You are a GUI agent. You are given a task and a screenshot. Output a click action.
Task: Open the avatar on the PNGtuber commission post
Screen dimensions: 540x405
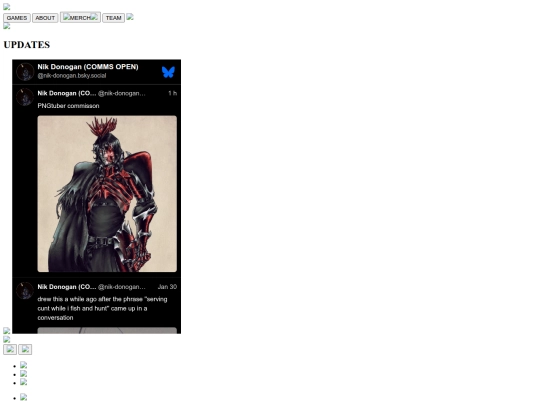point(25,97)
